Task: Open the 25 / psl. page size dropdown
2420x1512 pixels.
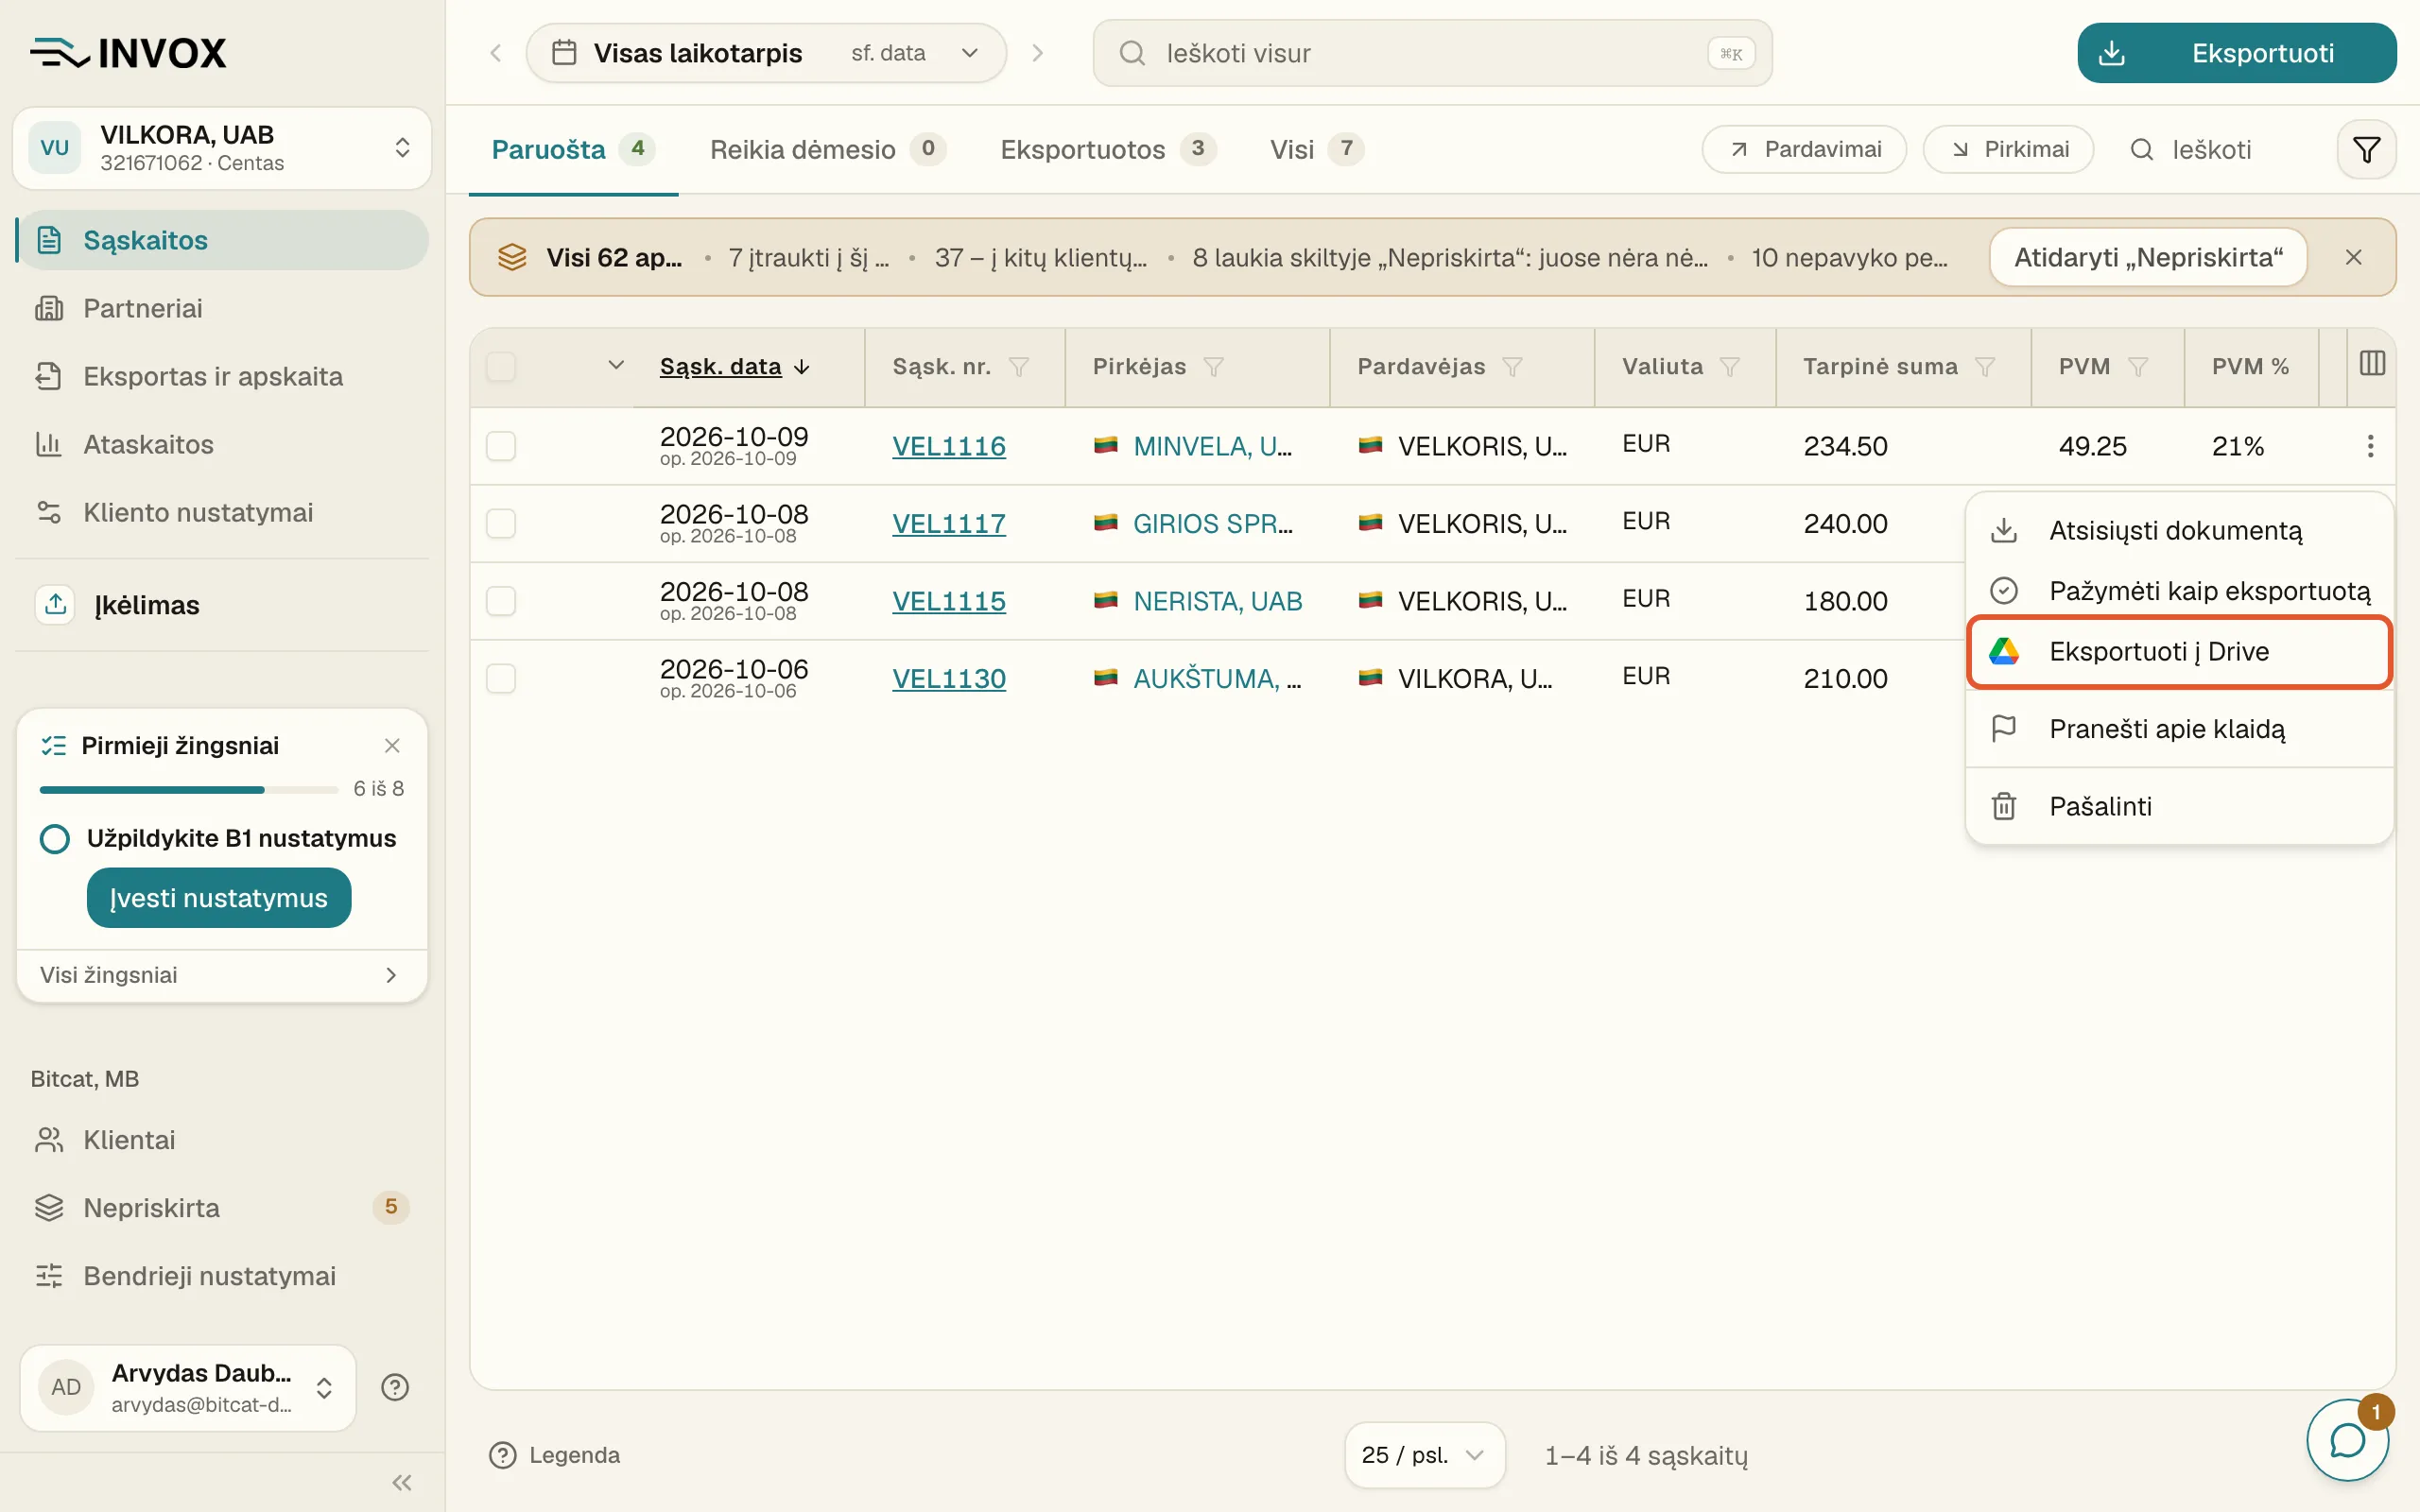Action: (1424, 1455)
